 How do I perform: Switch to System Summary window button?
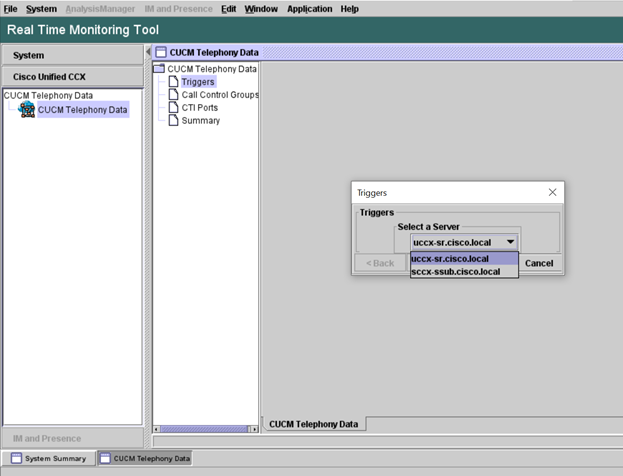tap(48, 458)
